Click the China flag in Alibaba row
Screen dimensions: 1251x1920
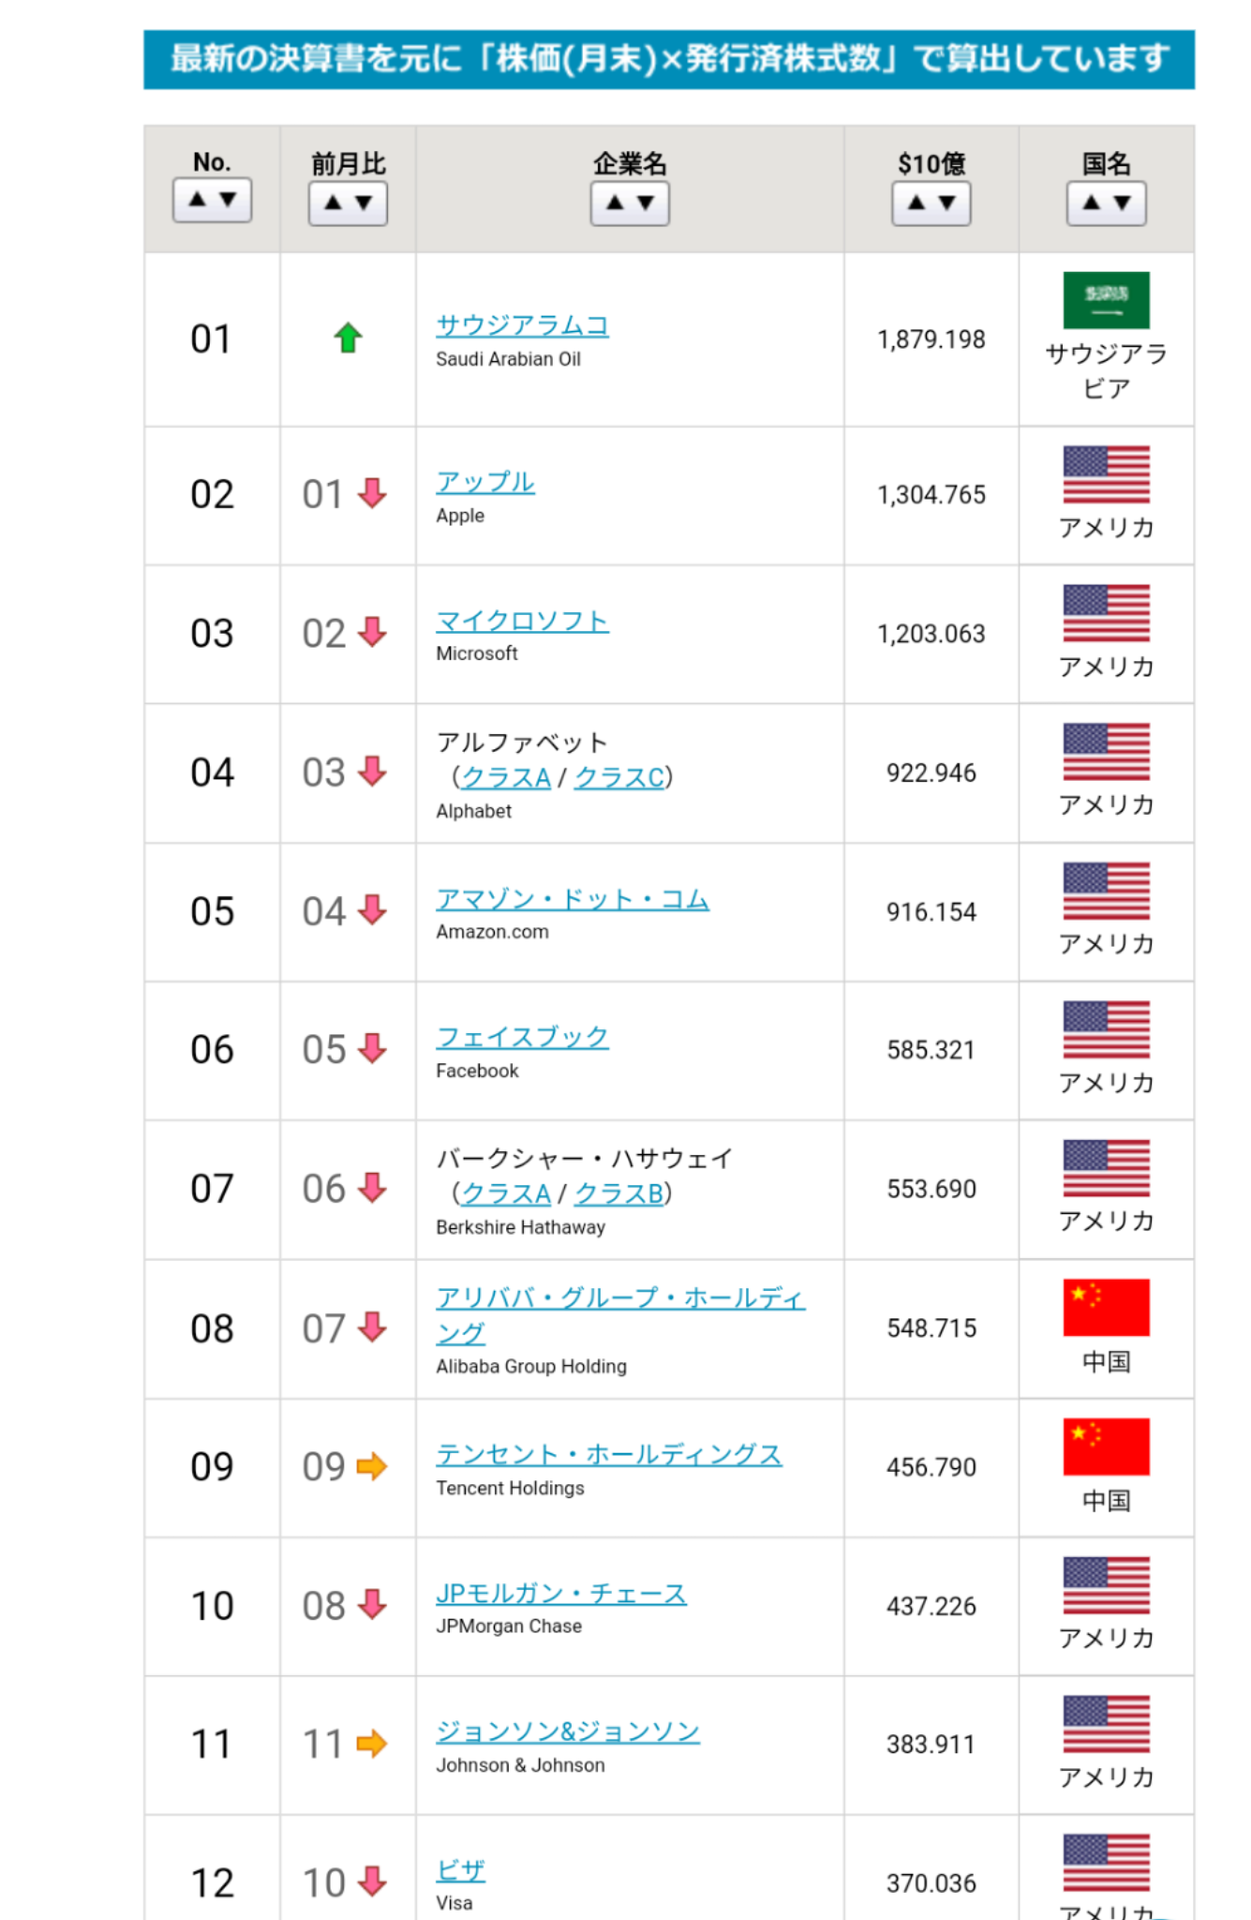[1106, 1307]
